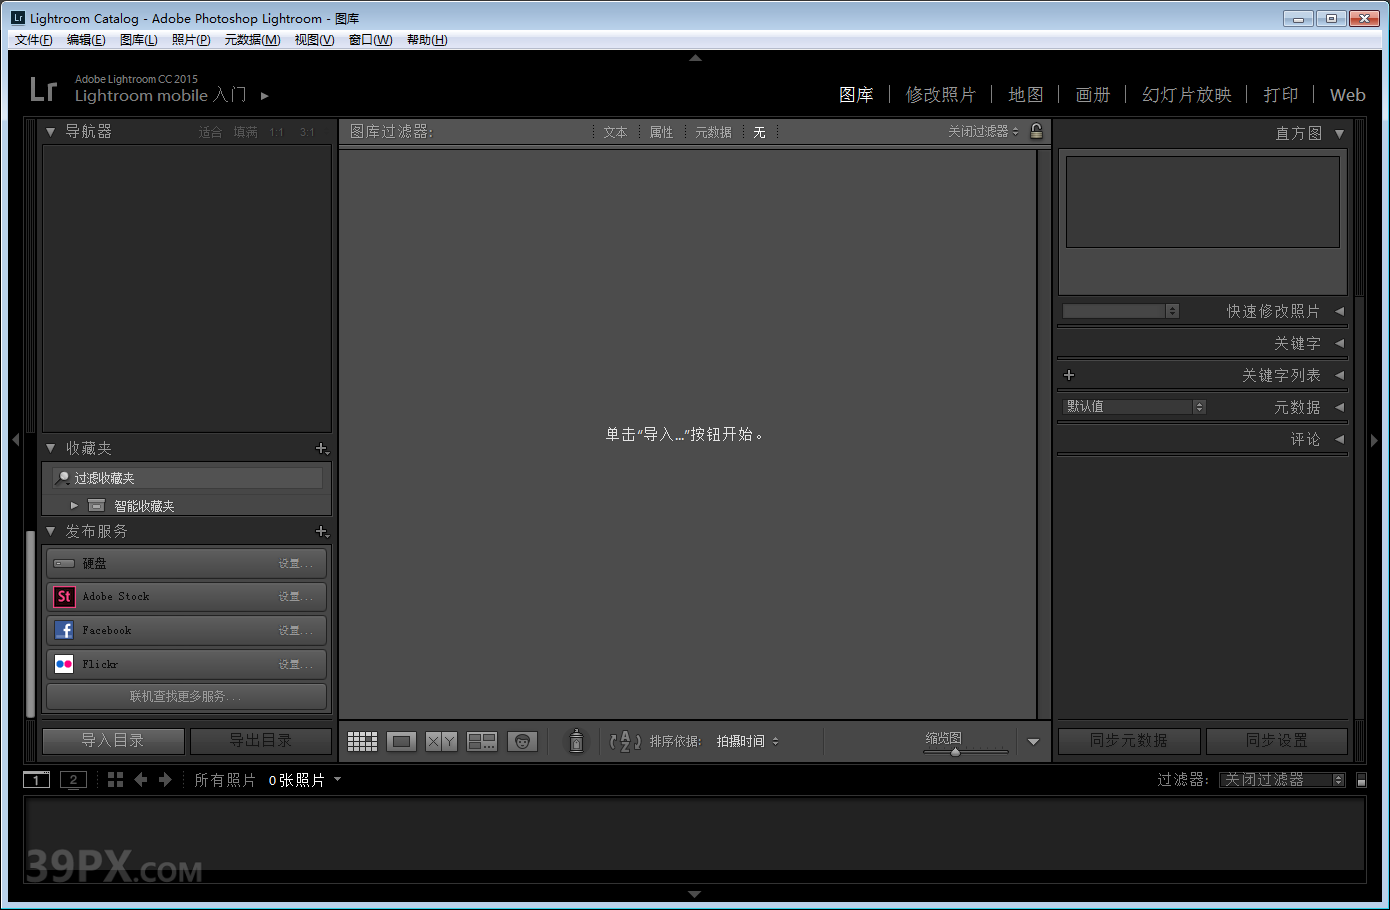Collapse the Histogram panel 直方图
1390x910 pixels.
1339,133
